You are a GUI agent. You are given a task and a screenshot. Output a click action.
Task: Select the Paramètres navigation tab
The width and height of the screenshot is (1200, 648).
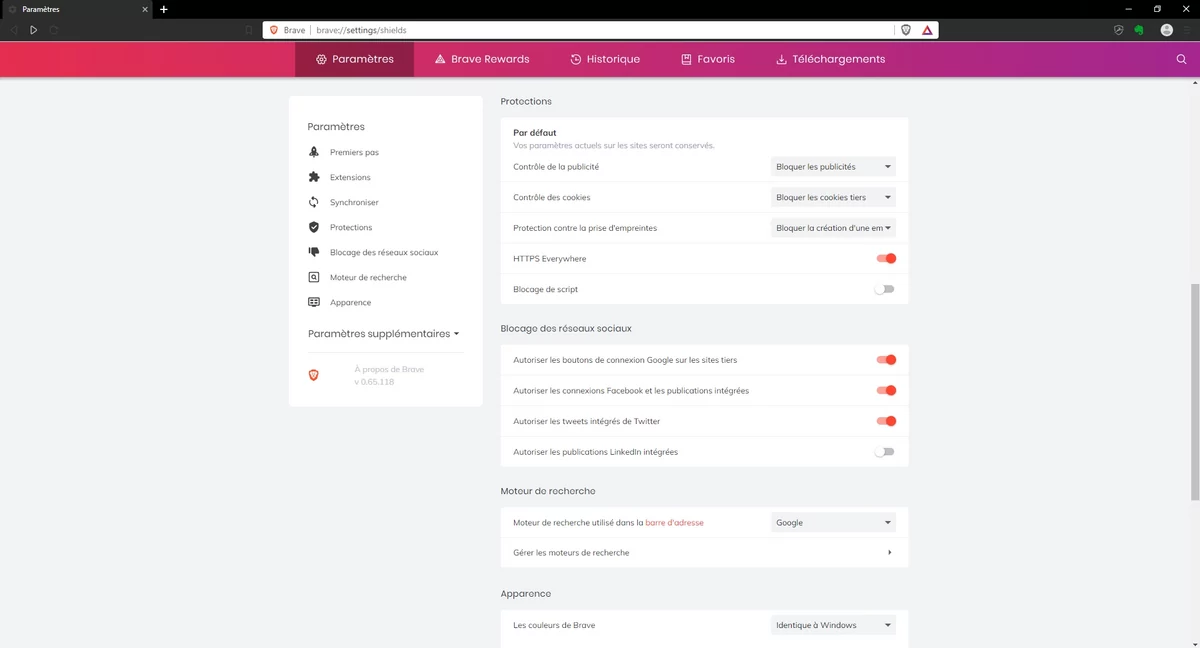pyautogui.click(x=354, y=59)
